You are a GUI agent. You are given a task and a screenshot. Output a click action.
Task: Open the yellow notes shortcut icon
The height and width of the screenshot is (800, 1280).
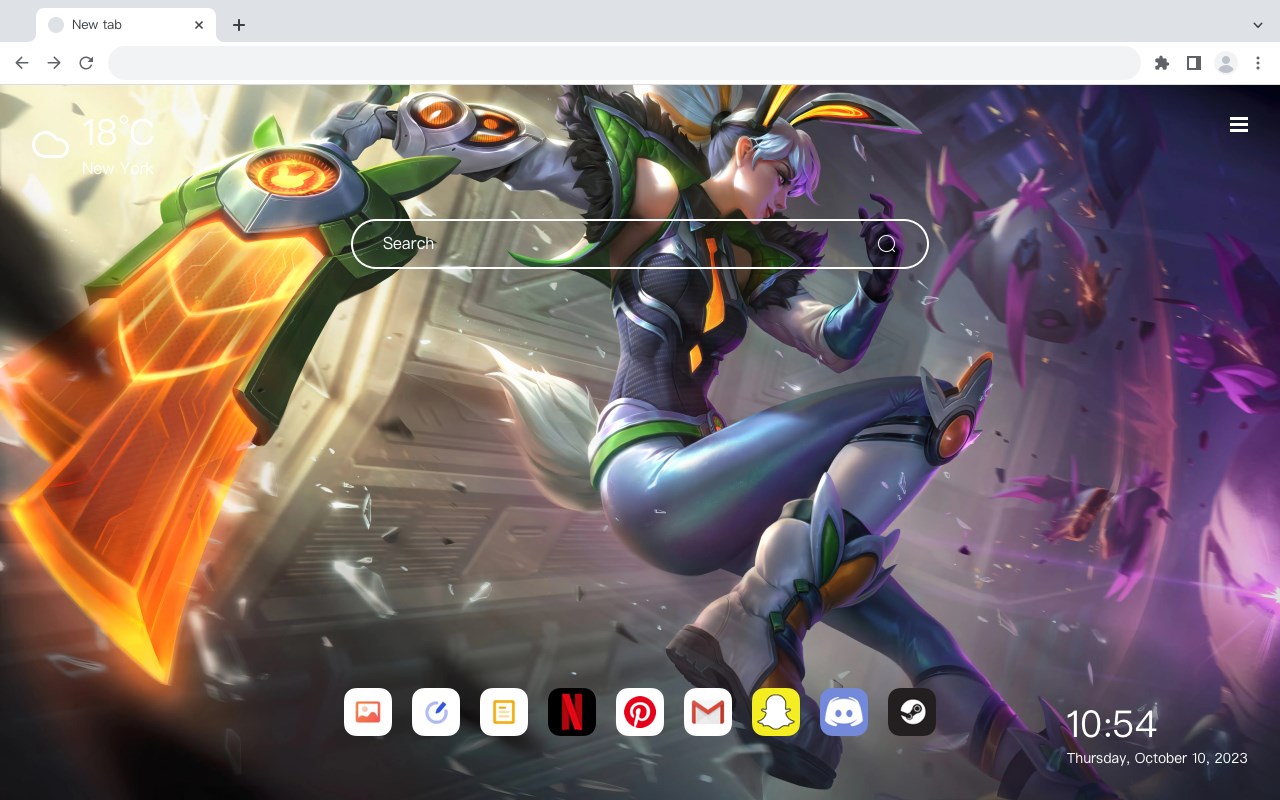[504, 712]
